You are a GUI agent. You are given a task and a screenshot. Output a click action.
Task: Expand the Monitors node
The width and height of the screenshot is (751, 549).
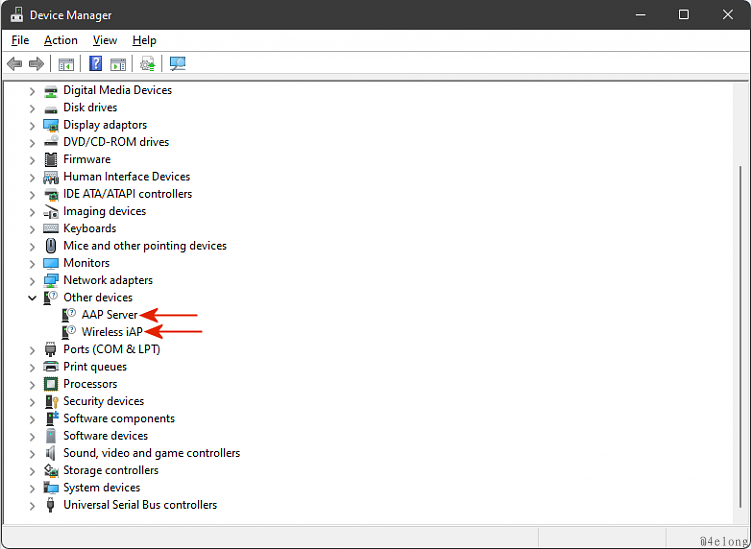(32, 263)
